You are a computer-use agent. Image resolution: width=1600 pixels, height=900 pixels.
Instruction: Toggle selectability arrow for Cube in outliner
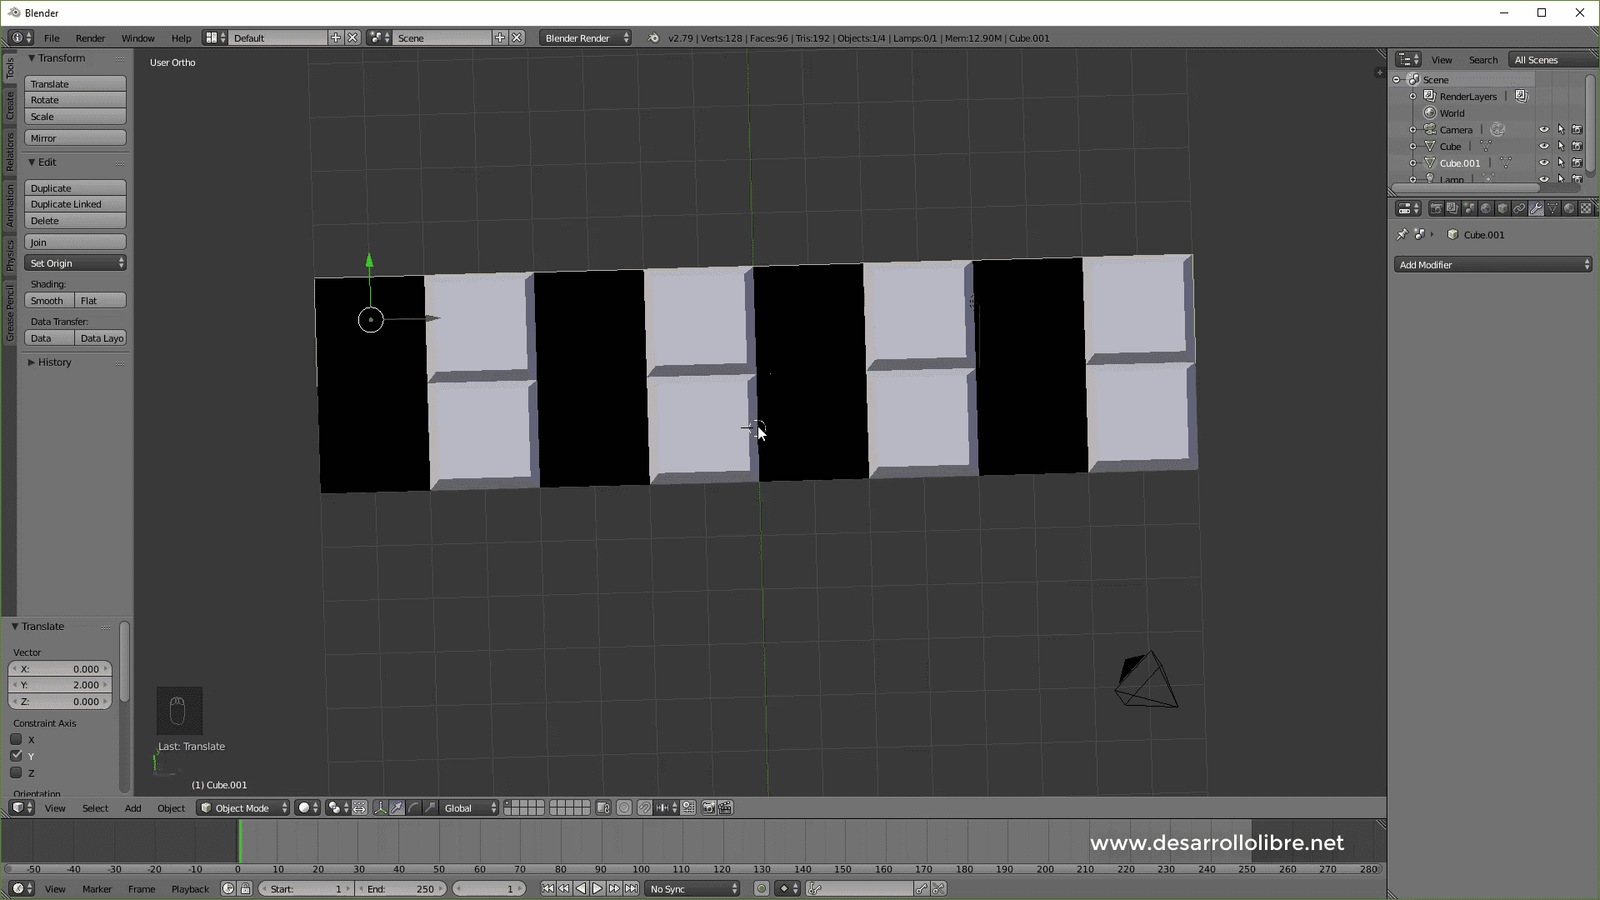click(1561, 146)
